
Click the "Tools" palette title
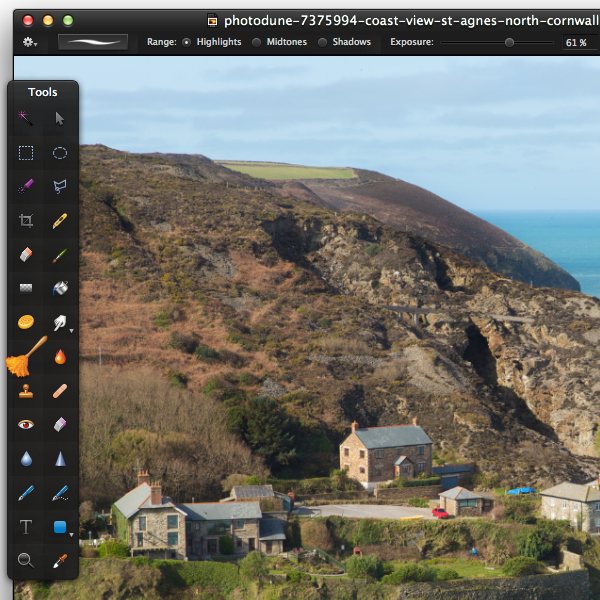coord(42,92)
